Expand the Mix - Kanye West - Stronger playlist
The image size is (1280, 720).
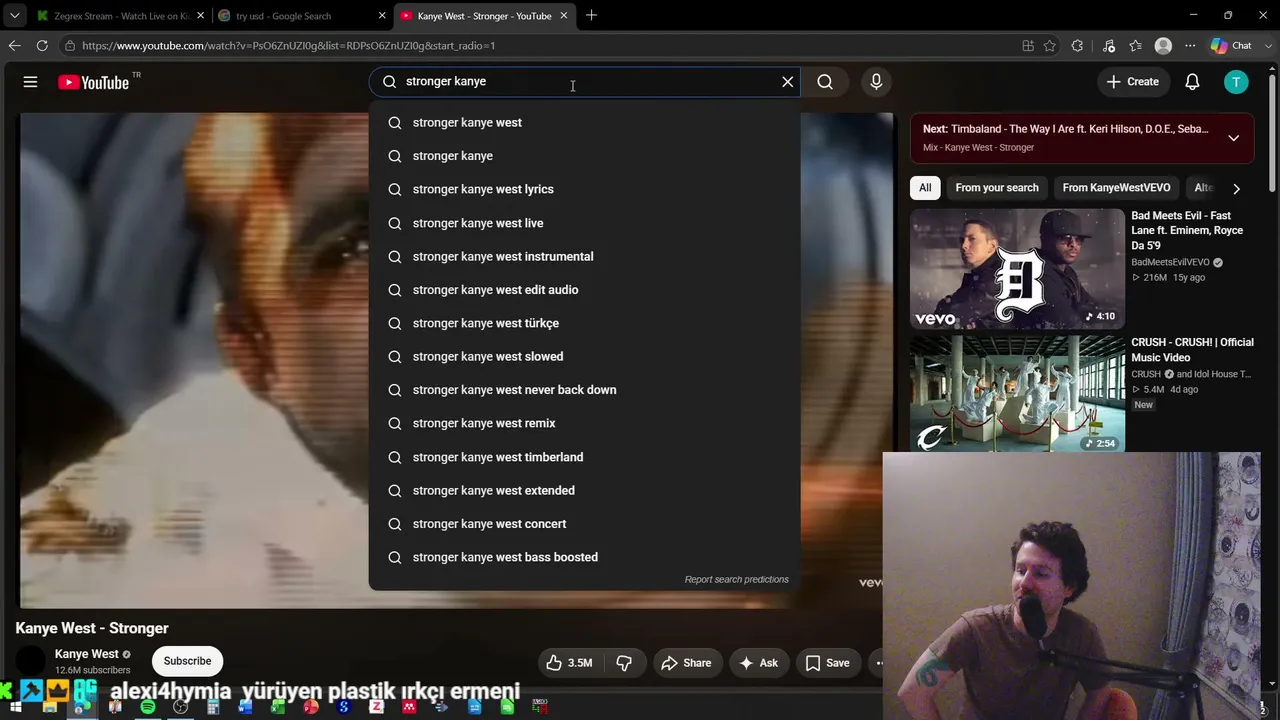click(x=1233, y=138)
